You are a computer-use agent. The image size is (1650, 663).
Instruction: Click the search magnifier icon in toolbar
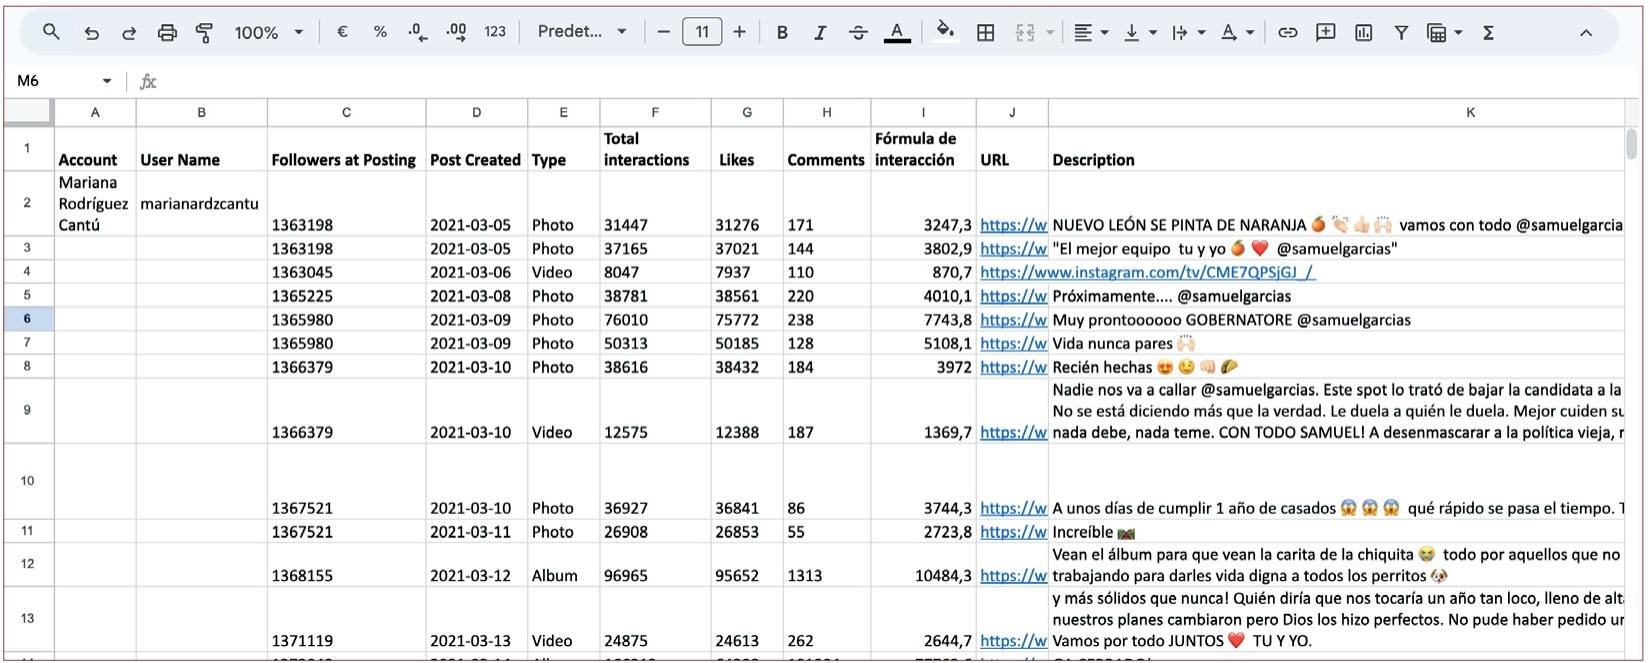tap(51, 32)
